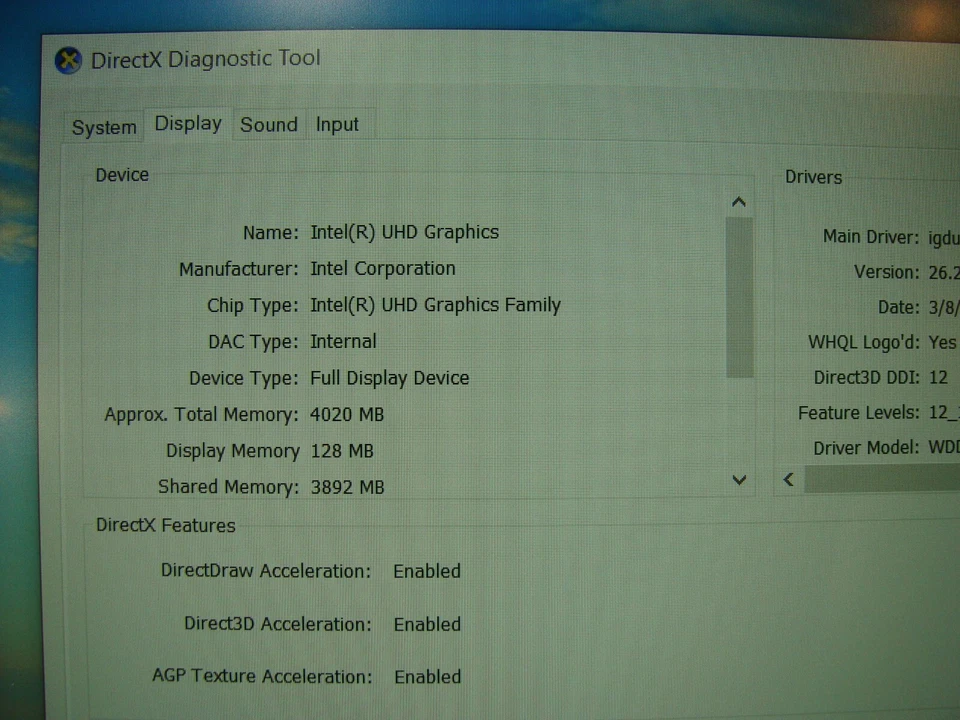This screenshot has height=720, width=960.
Task: Select the Chip Type value Intel(R) UHD Graphics Family
Action: [x=436, y=305]
